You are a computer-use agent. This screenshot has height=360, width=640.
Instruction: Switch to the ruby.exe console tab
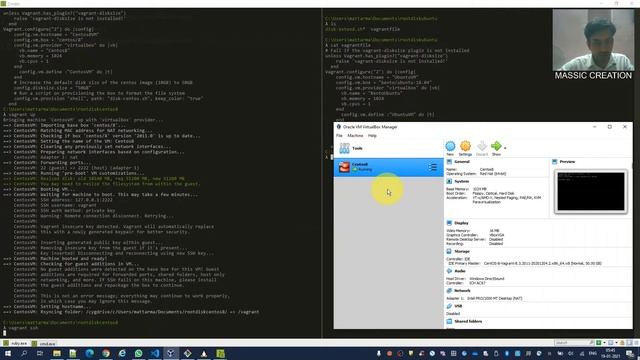click(16, 344)
